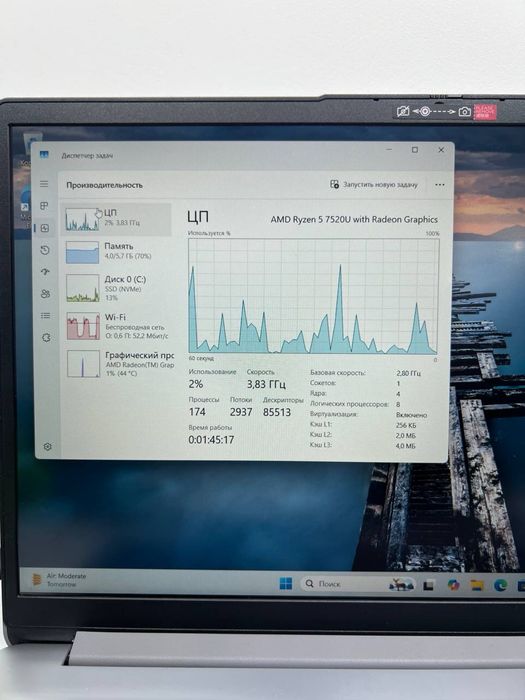Select the Wi-Fi performance item
Image resolution: width=525 pixels, height=700 pixels.
click(x=116, y=326)
